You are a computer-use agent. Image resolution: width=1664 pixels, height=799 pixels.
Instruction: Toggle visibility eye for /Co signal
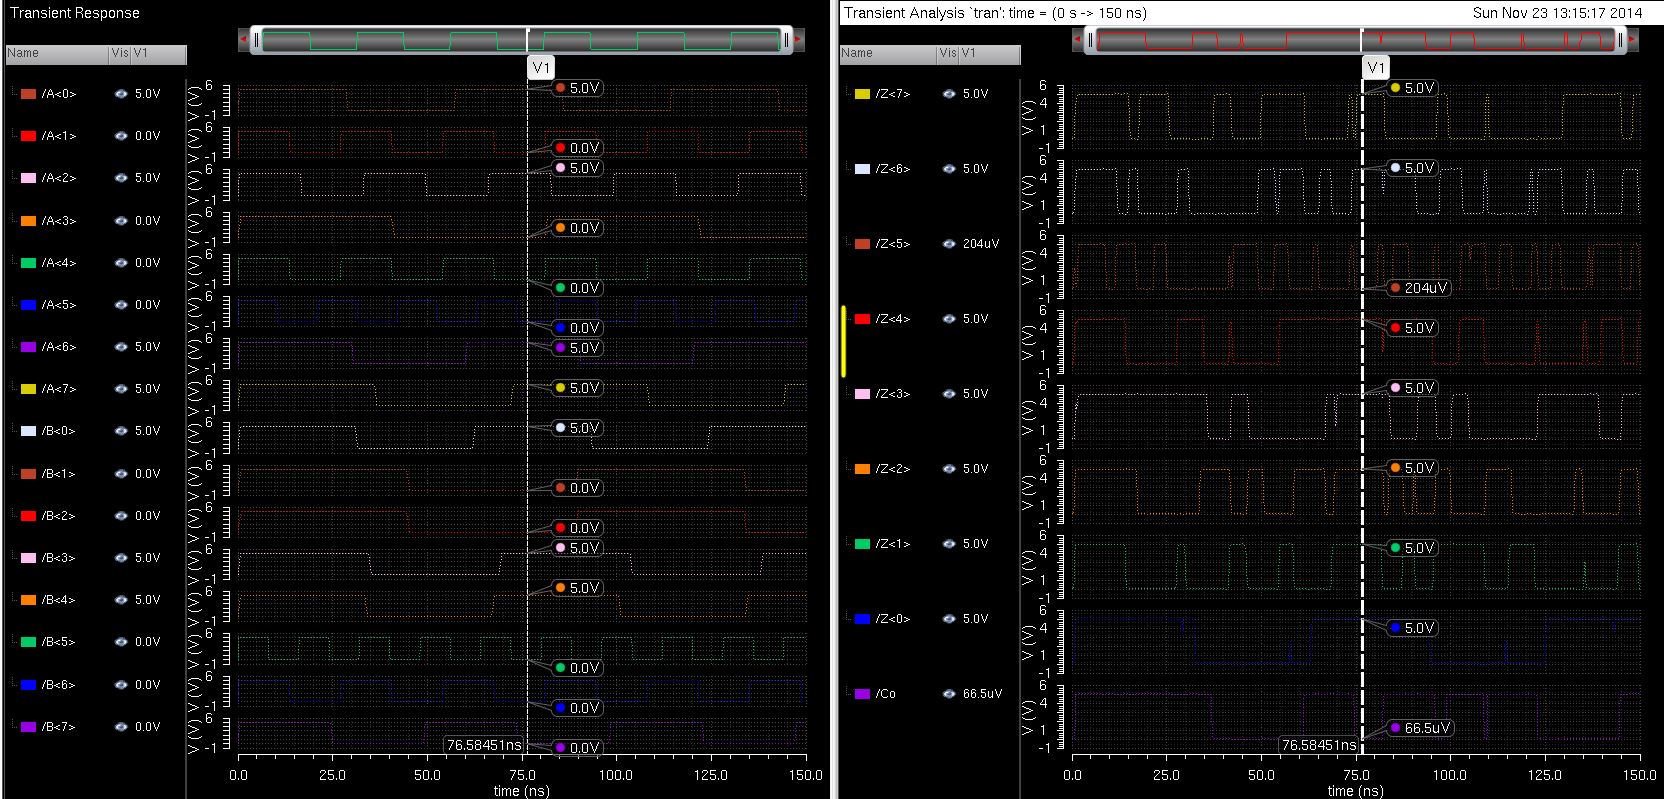point(949,693)
